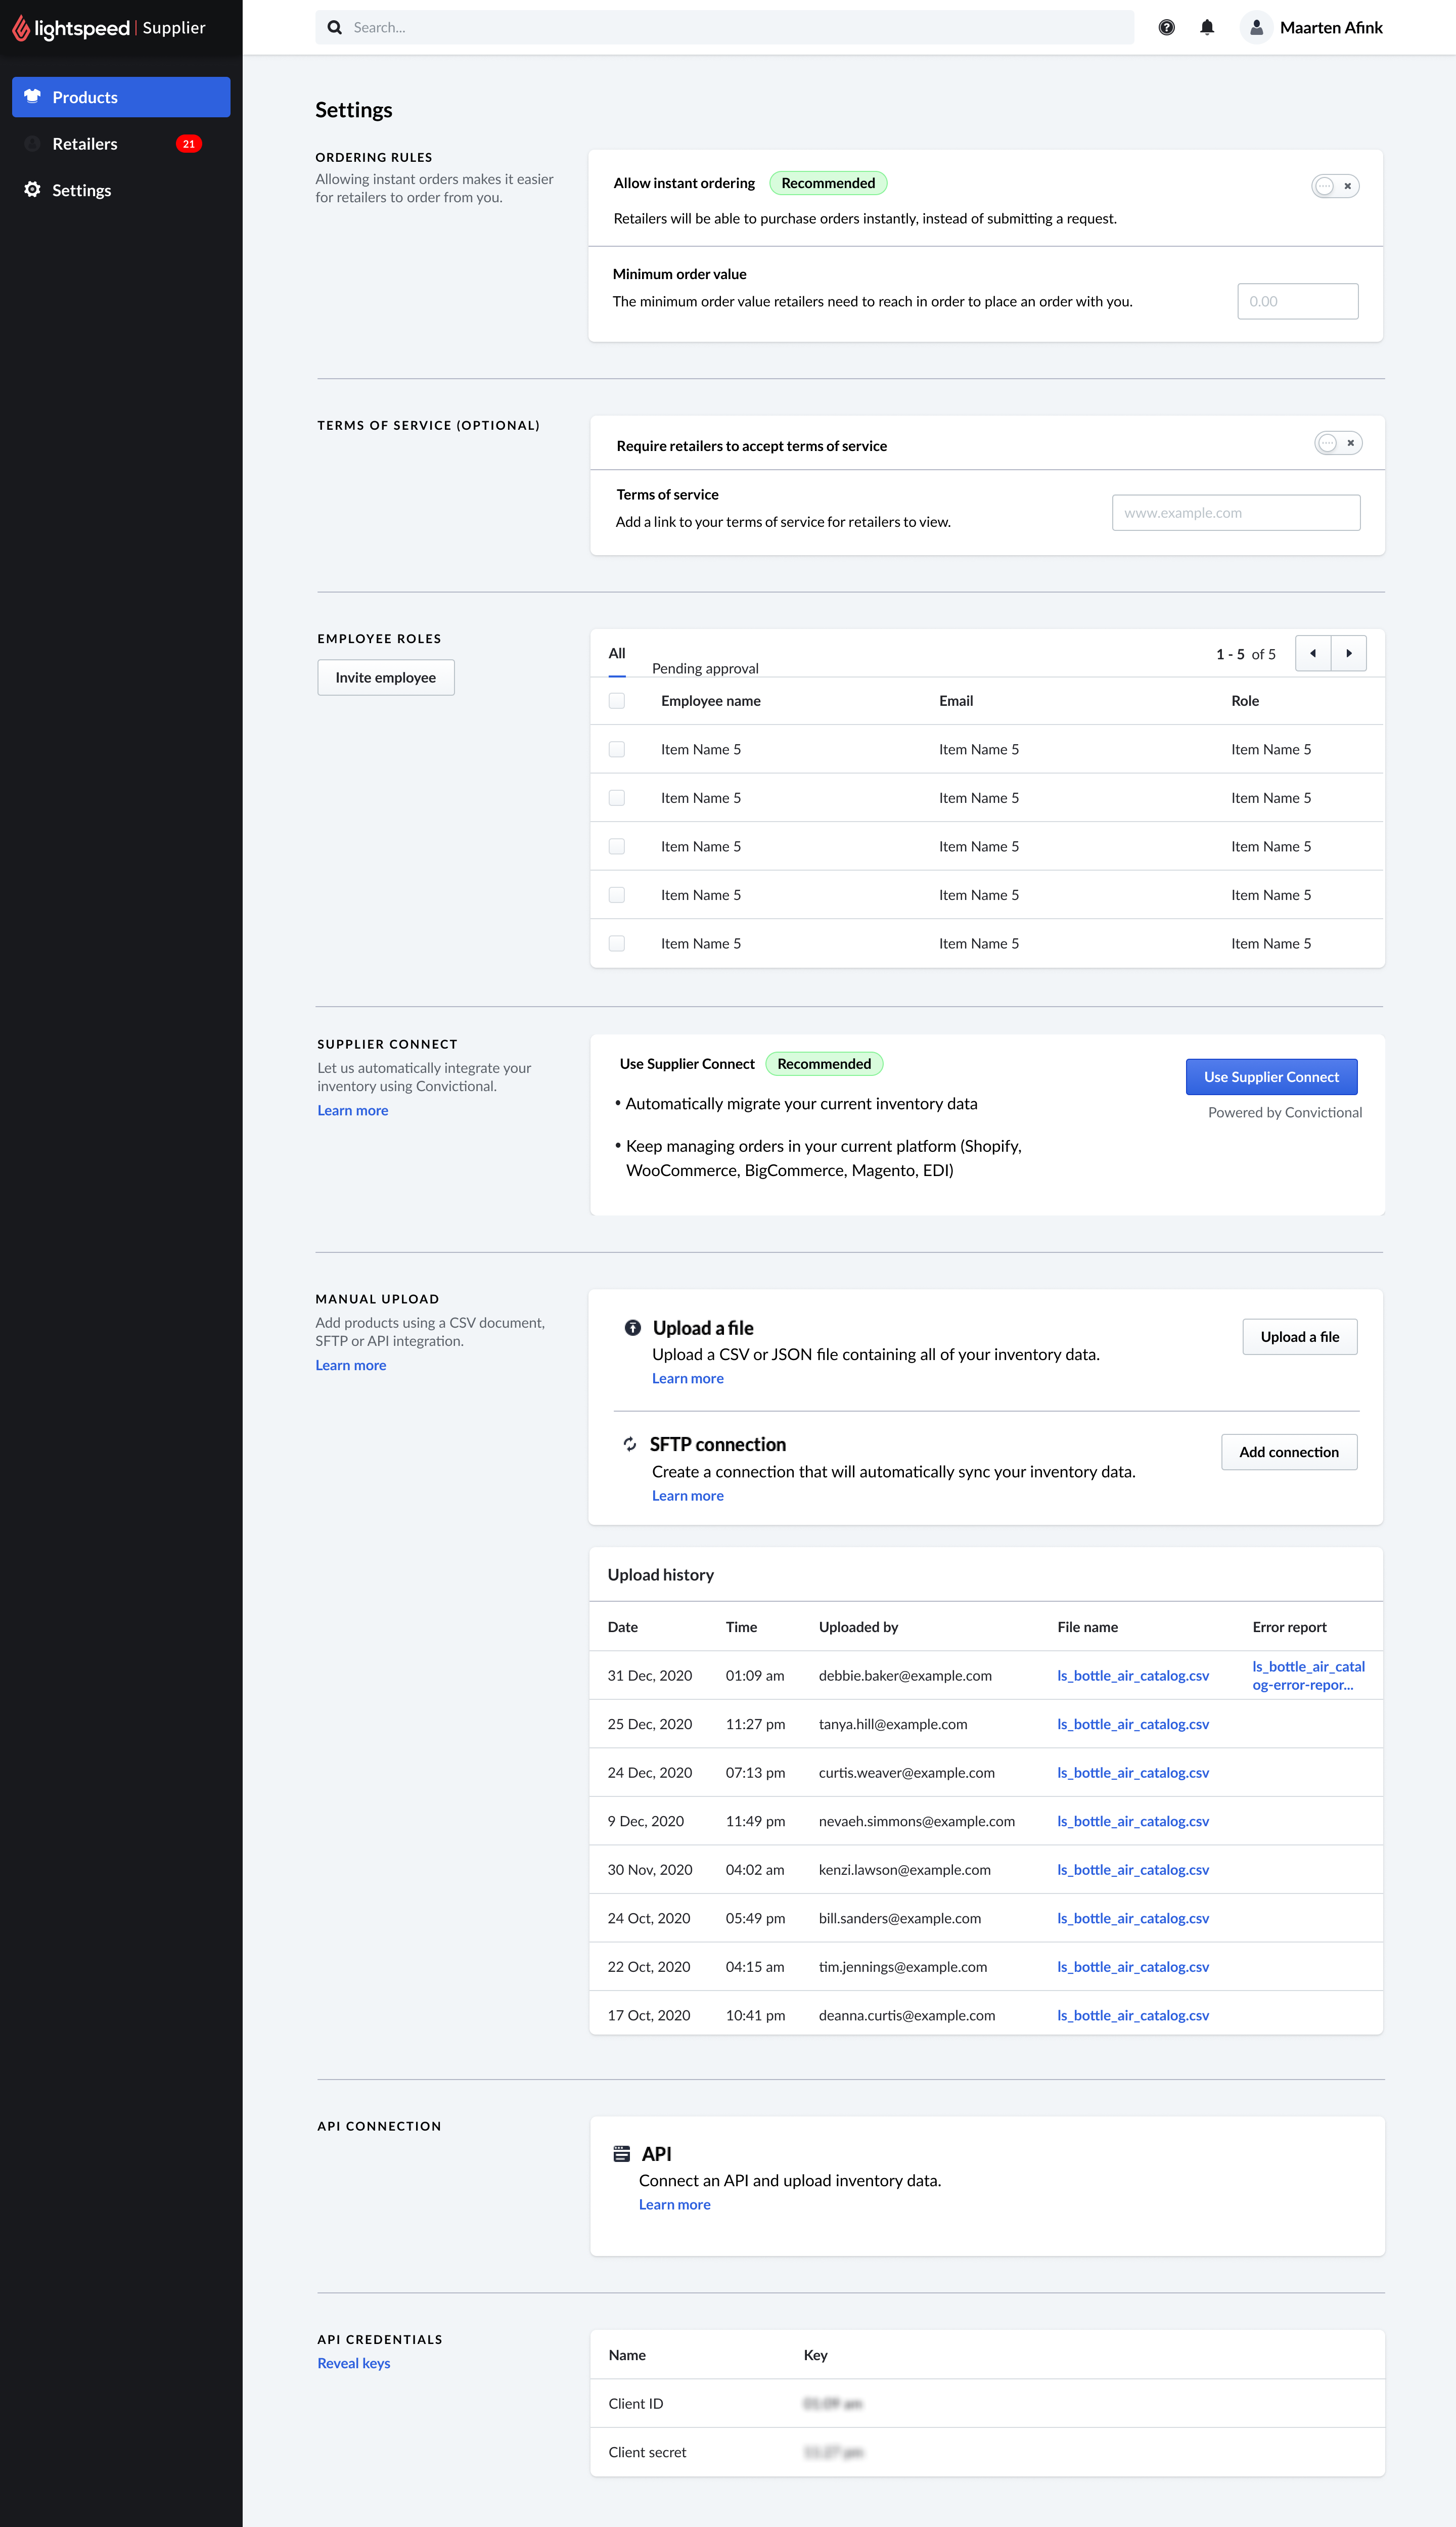
Task: Go to next page of employees
Action: click(1349, 654)
